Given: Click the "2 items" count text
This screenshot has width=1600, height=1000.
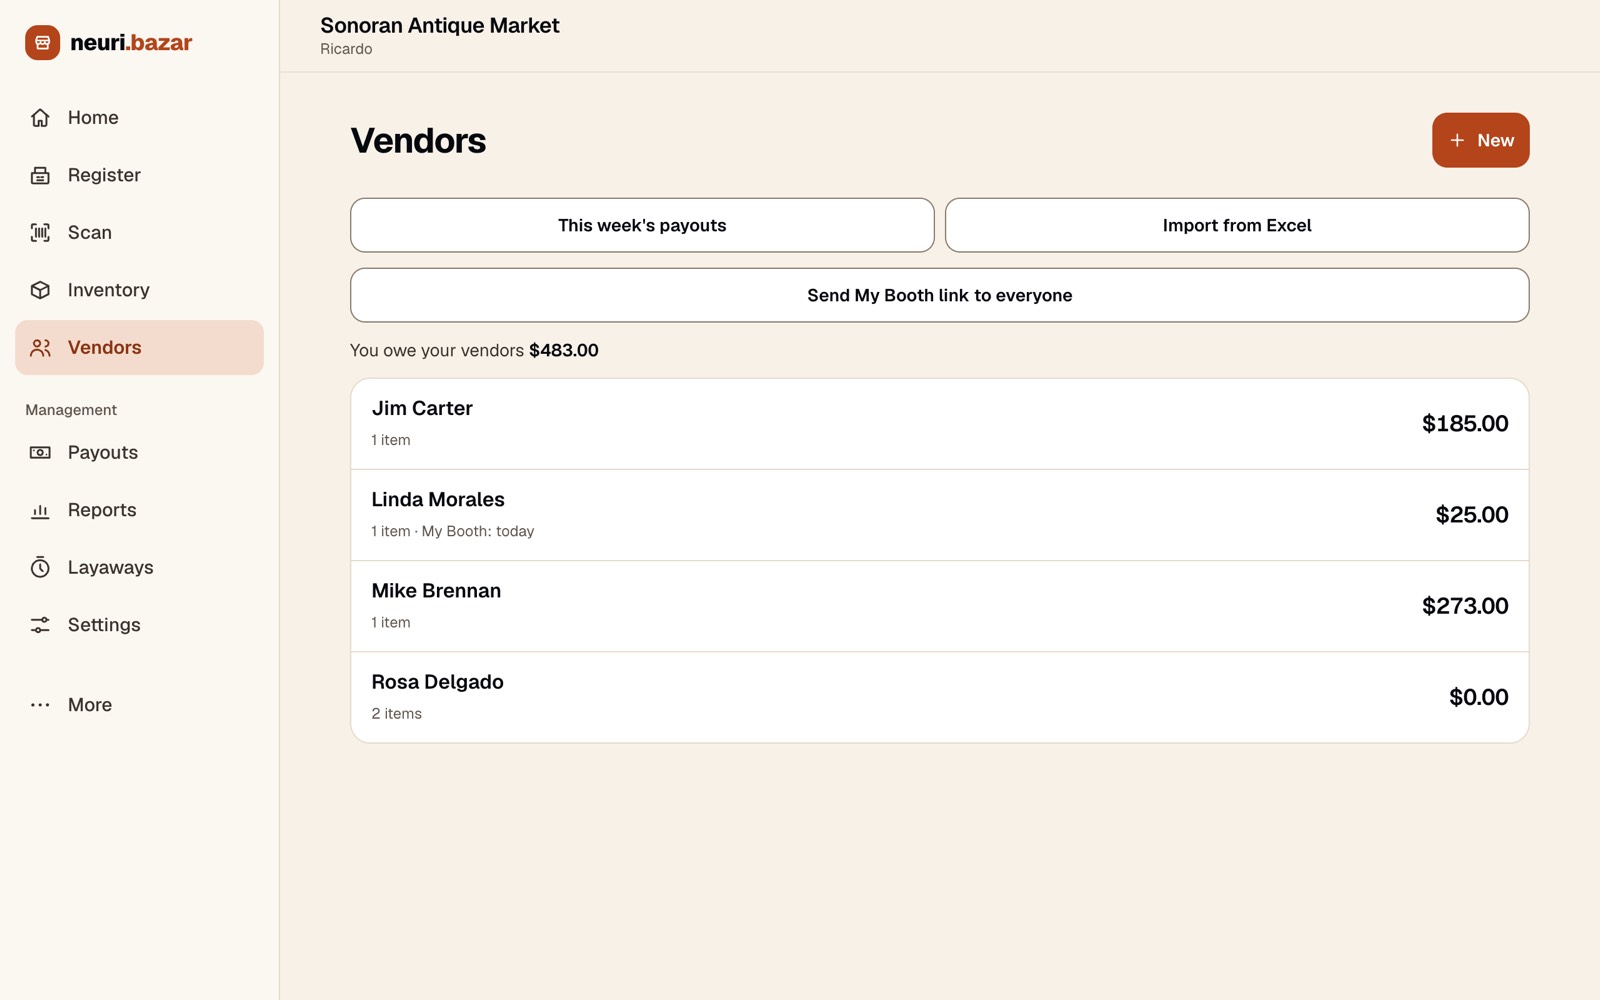Looking at the screenshot, I should click(397, 714).
